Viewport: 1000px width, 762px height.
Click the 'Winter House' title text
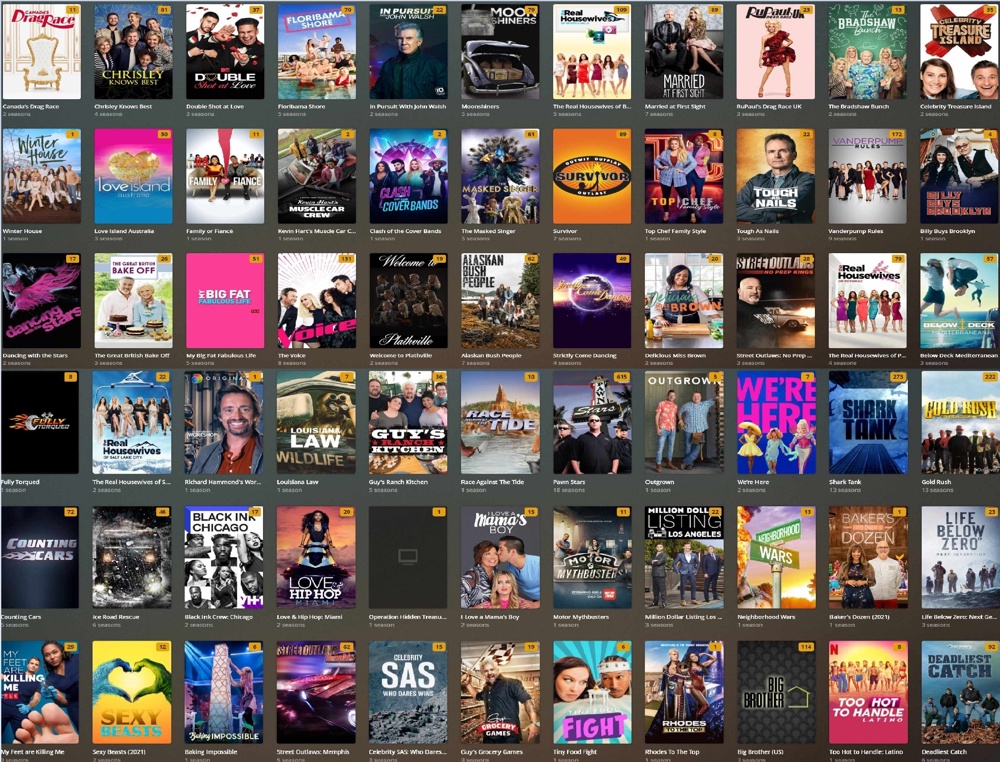coord(22,231)
